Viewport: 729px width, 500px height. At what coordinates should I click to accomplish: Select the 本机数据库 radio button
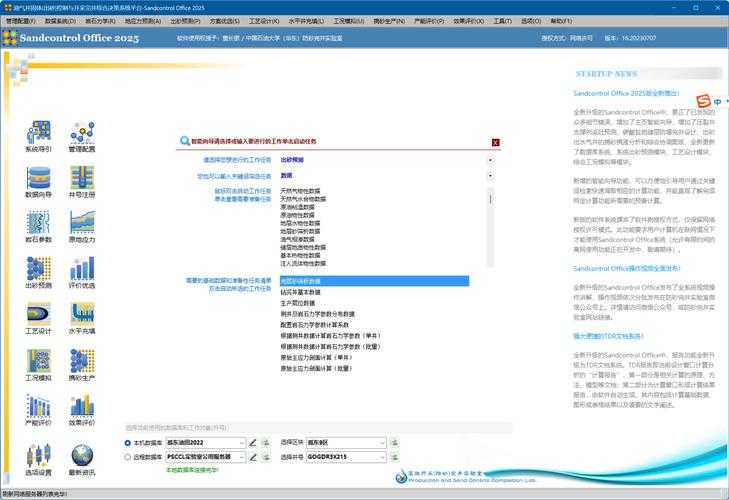(127, 443)
